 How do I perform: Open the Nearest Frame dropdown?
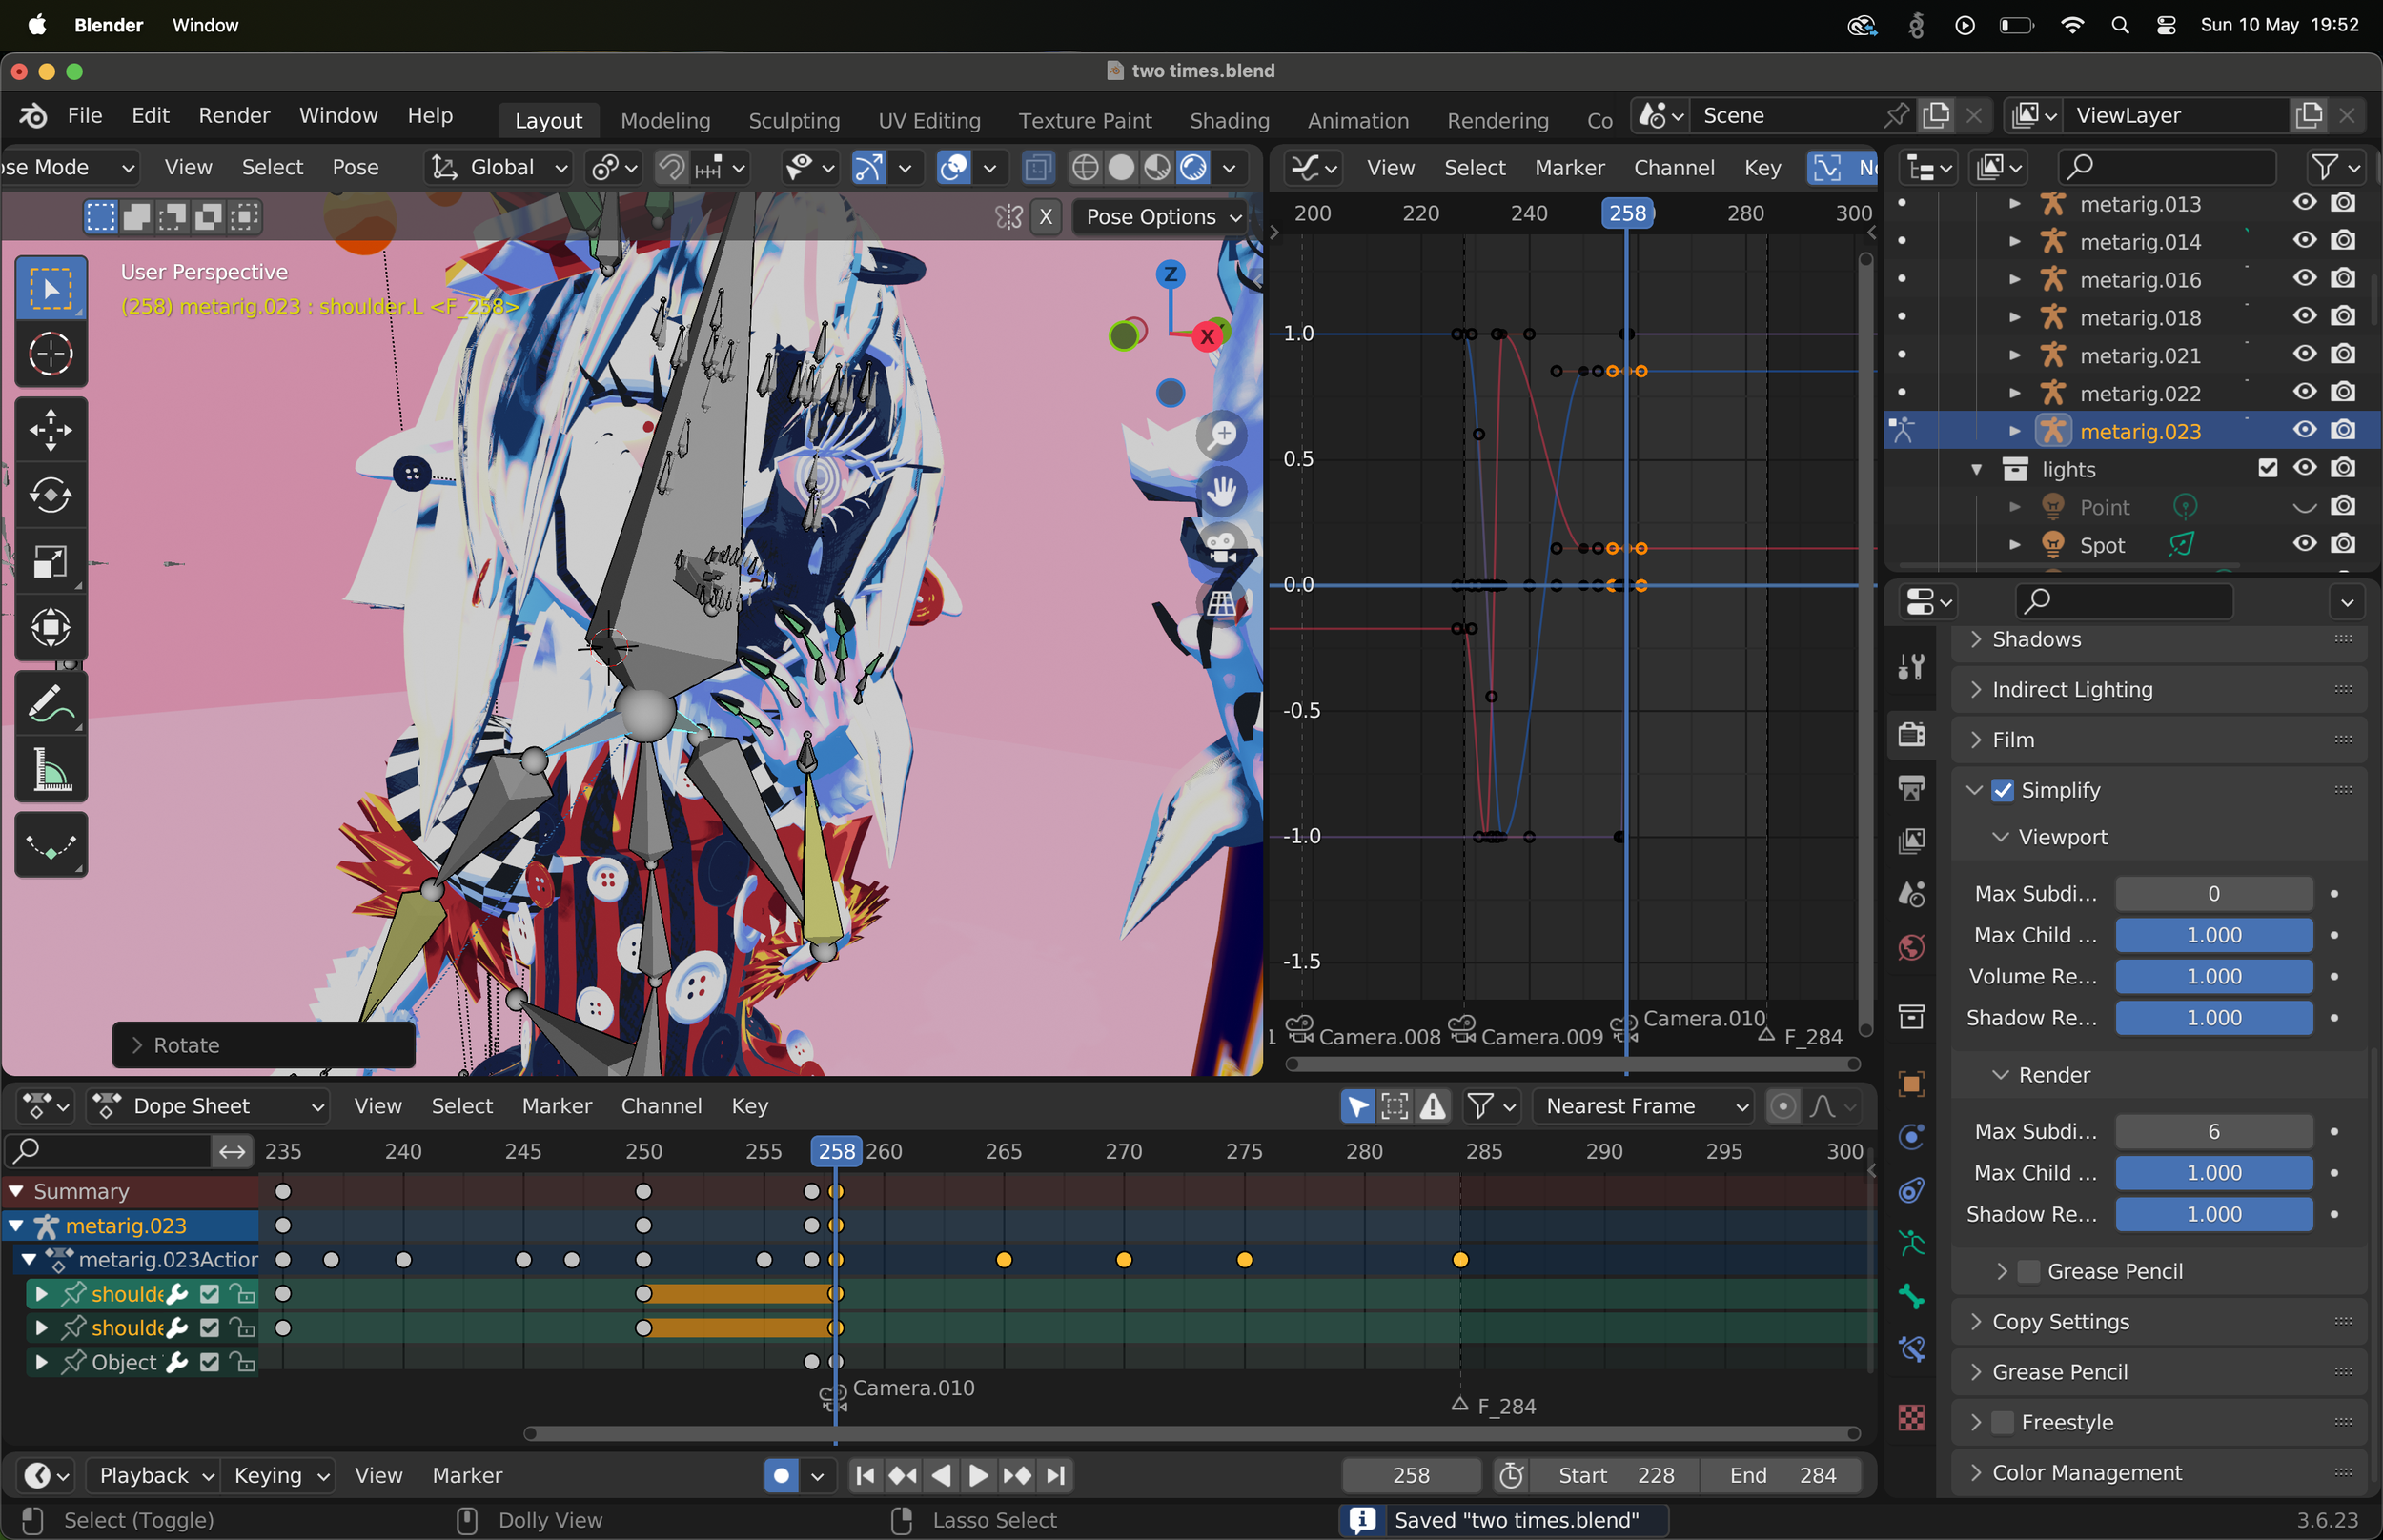1643,1107
